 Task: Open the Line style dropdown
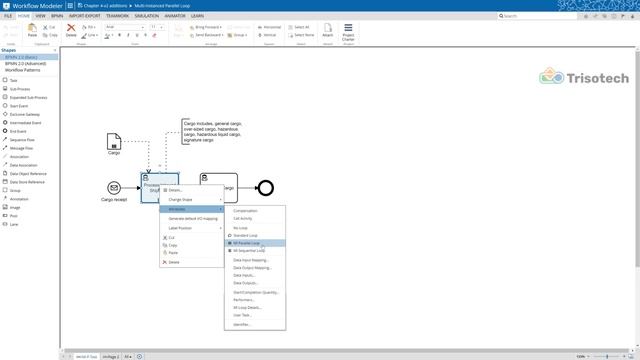pyautogui.click(x=89, y=35)
